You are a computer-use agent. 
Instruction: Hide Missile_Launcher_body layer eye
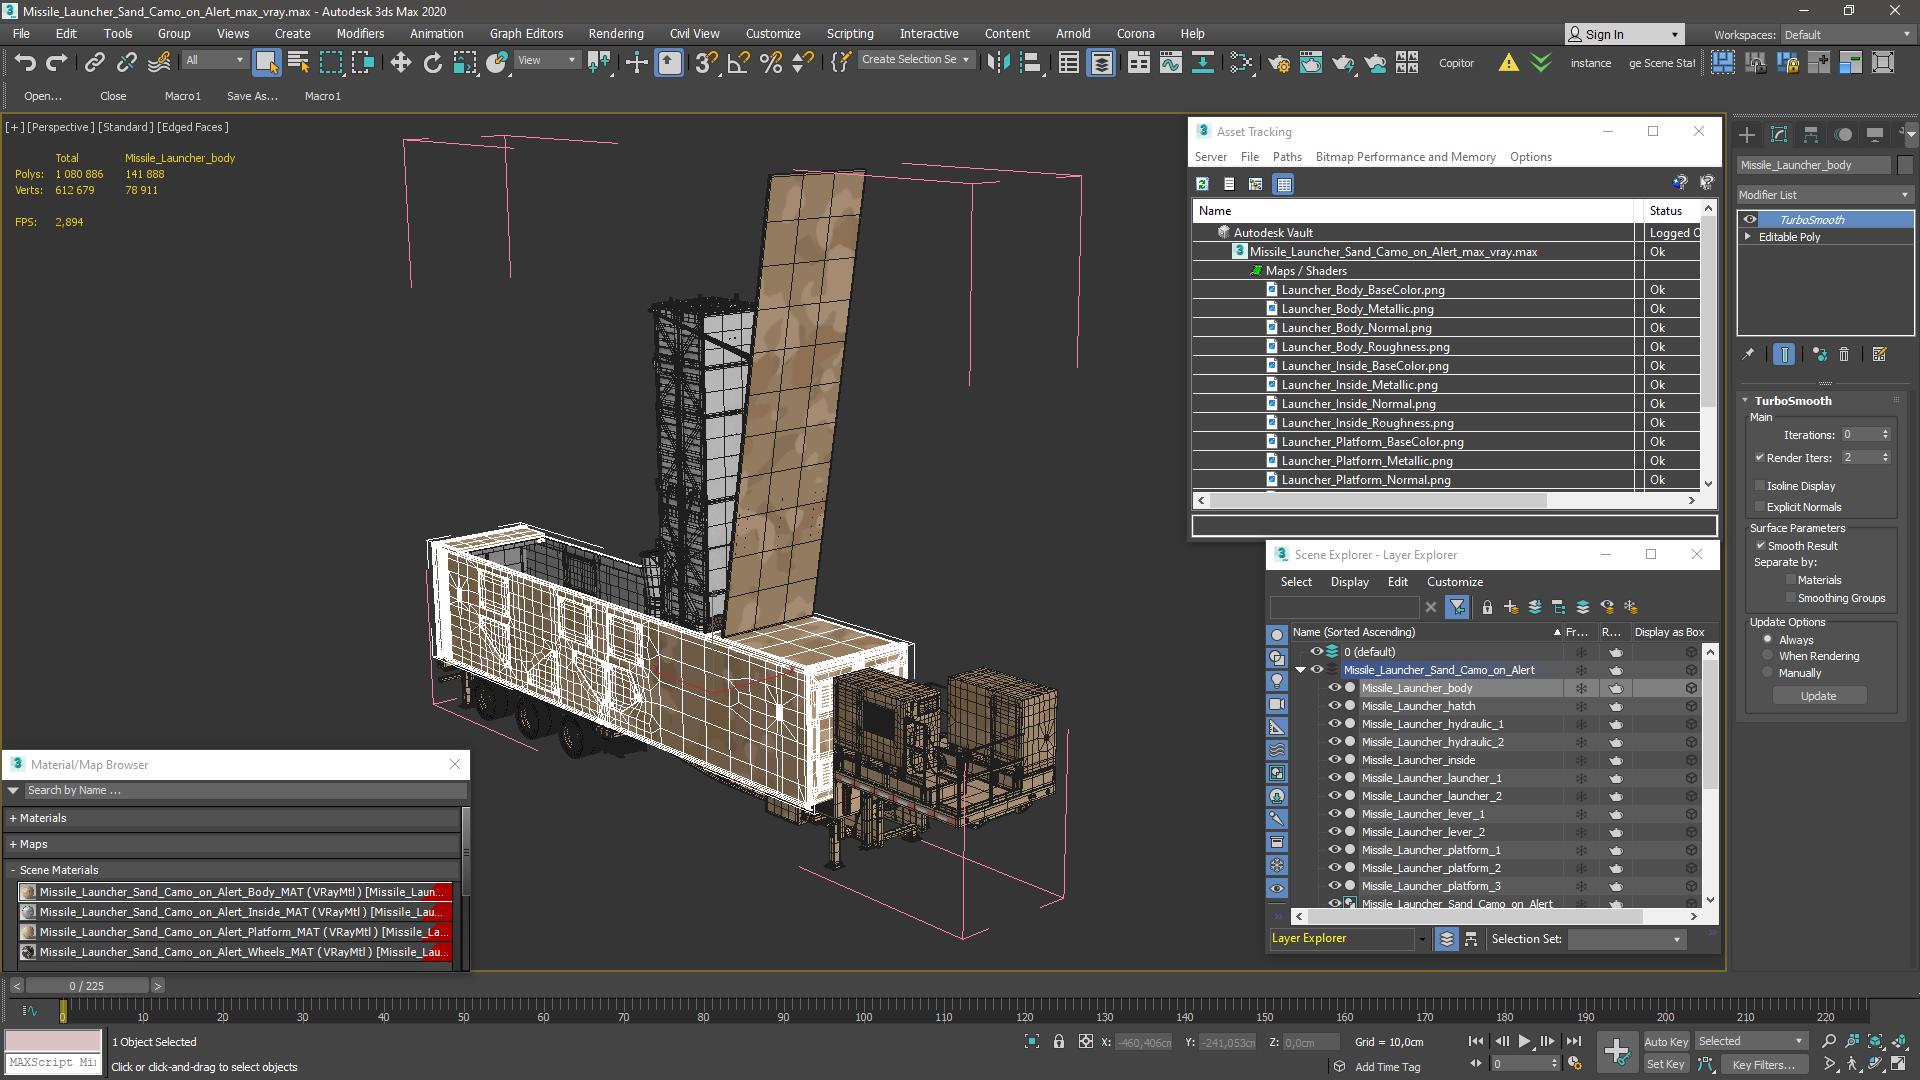(1334, 688)
